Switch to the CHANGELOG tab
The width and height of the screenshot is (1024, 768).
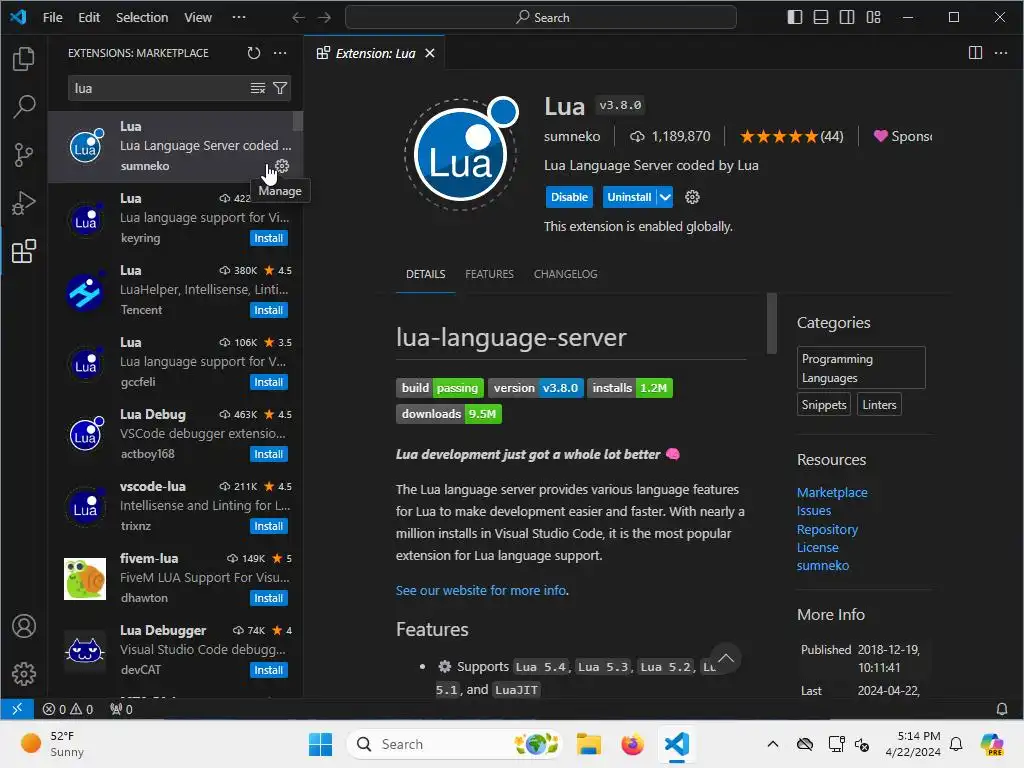click(x=566, y=274)
